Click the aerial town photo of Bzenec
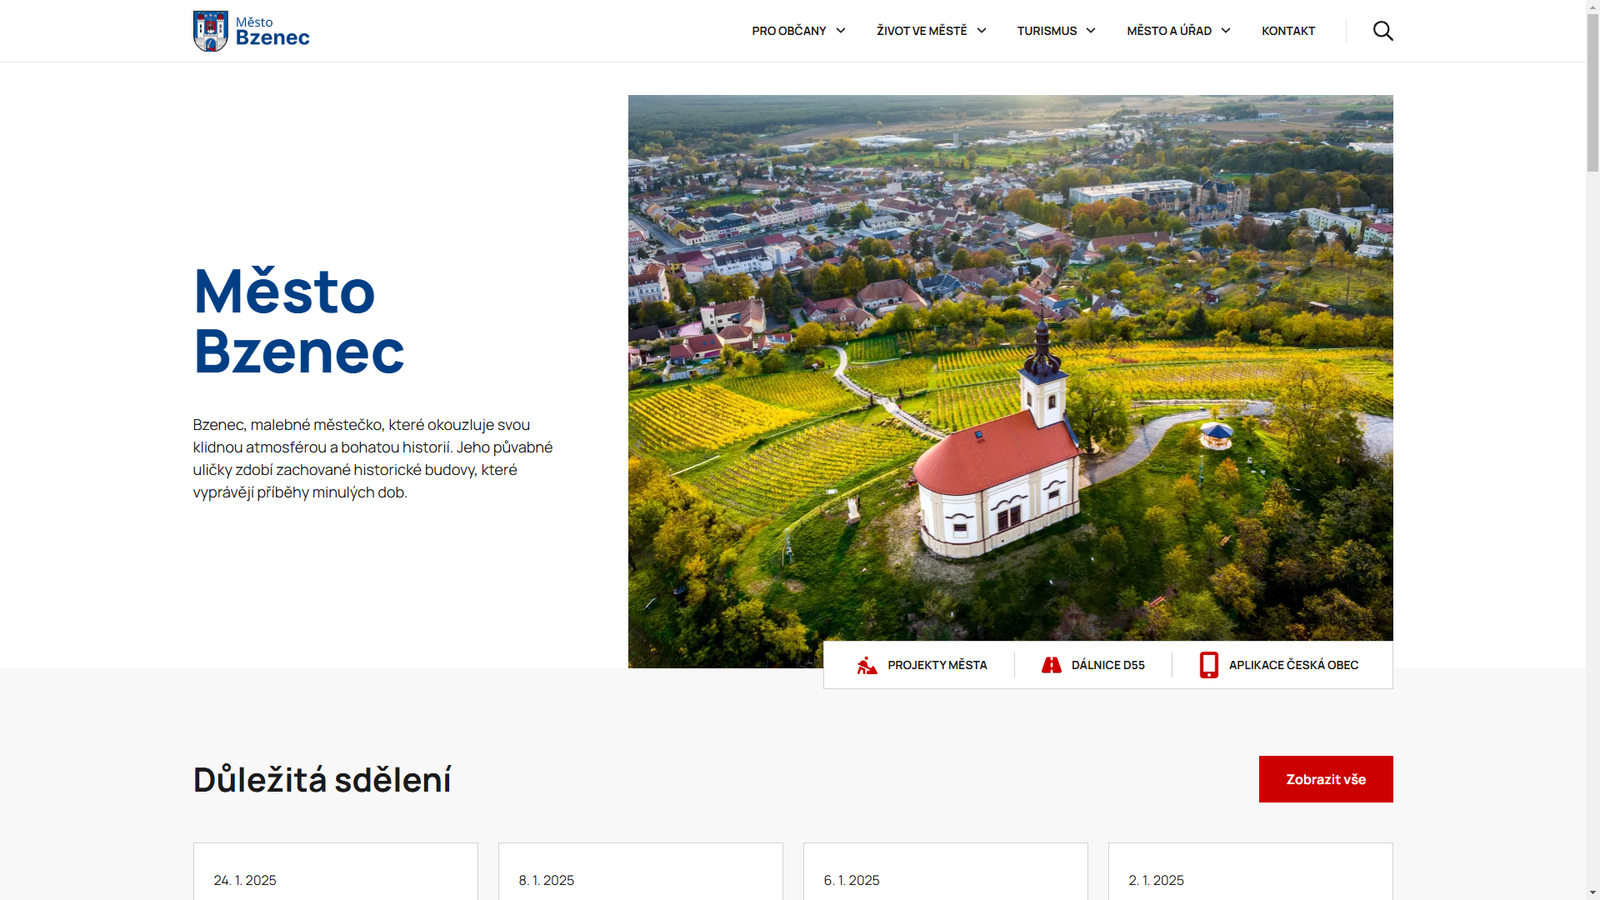This screenshot has height=900, width=1600. click(x=1010, y=380)
